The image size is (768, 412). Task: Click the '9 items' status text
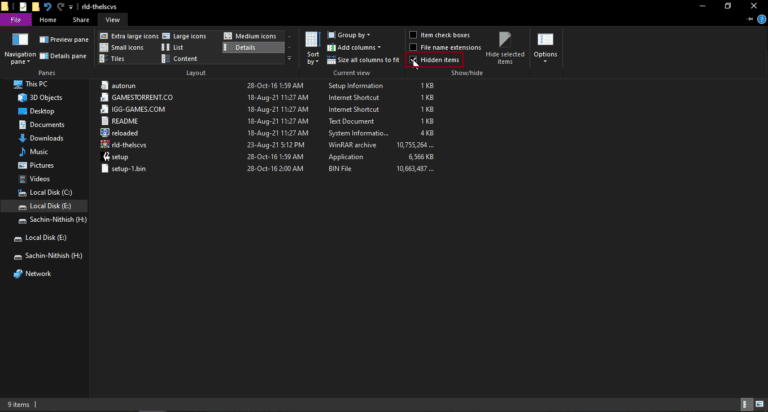point(18,405)
